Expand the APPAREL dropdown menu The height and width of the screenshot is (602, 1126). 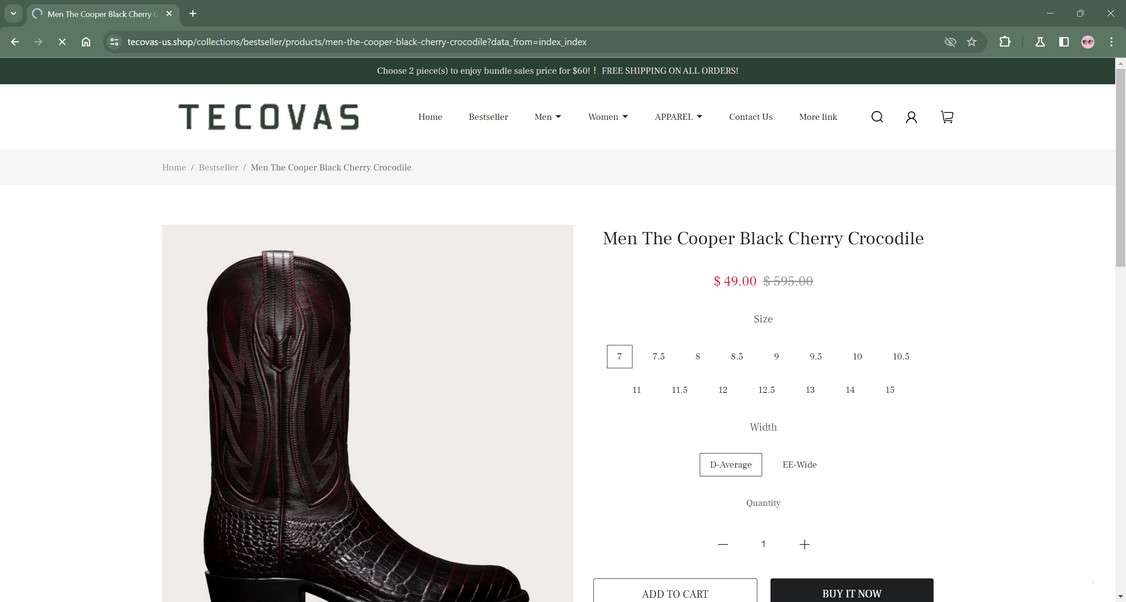pos(678,117)
